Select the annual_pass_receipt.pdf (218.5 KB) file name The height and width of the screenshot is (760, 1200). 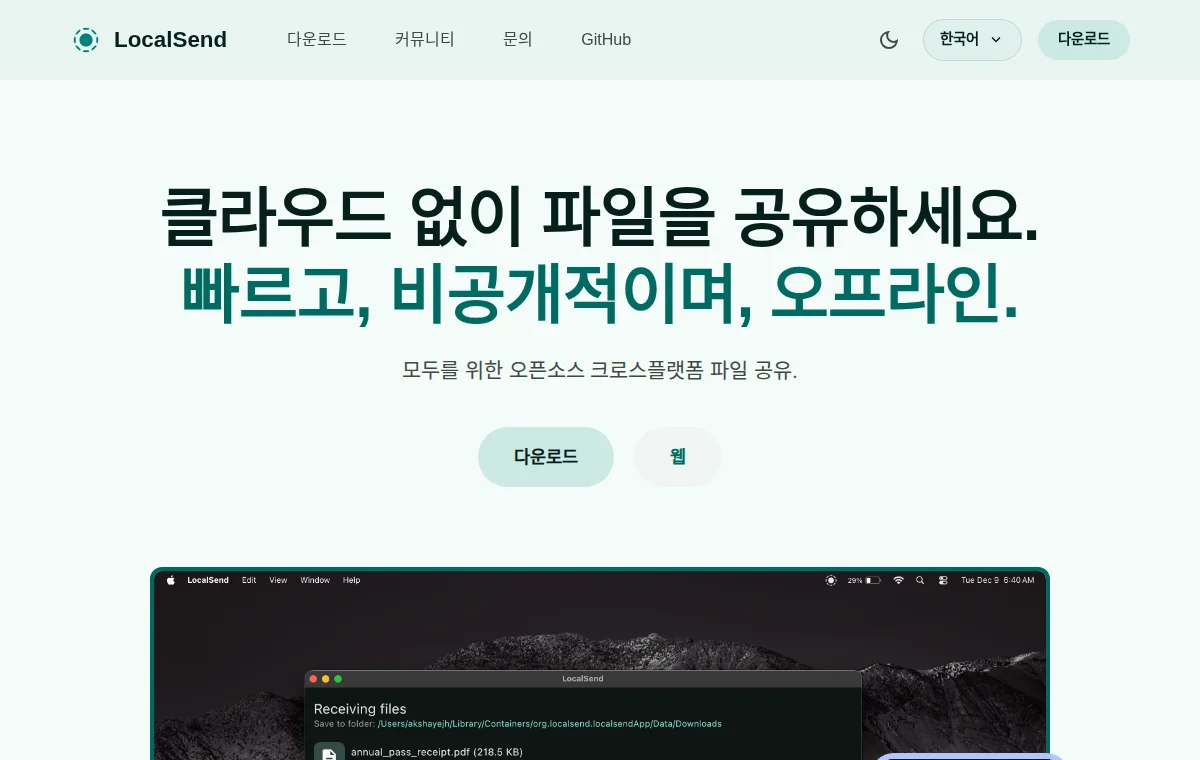click(436, 752)
